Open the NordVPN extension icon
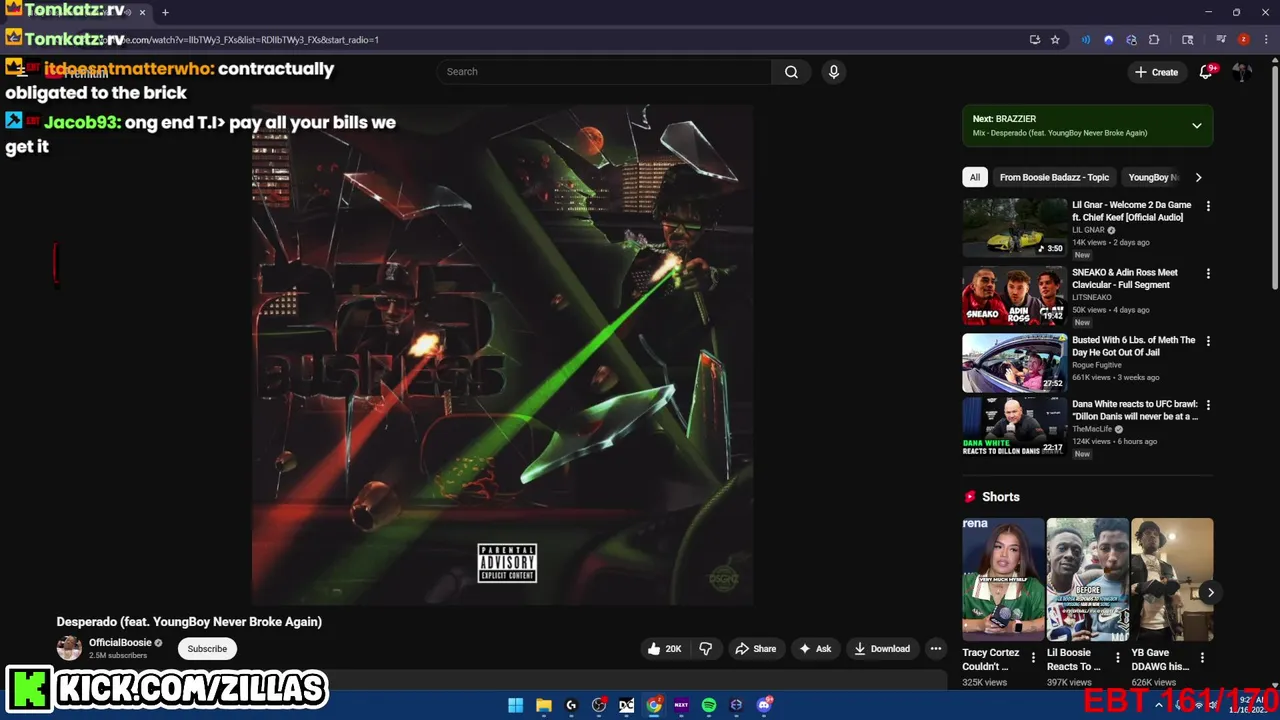This screenshot has width=1280, height=720. coord(1108,40)
